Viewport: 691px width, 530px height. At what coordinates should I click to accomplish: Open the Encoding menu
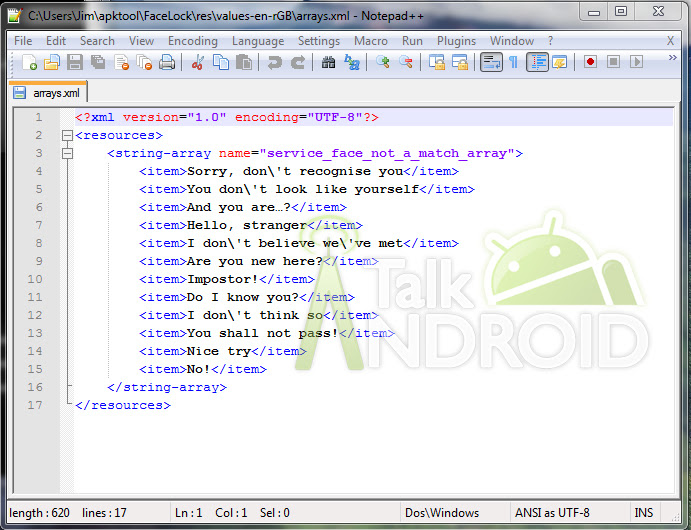pyautogui.click(x=193, y=41)
